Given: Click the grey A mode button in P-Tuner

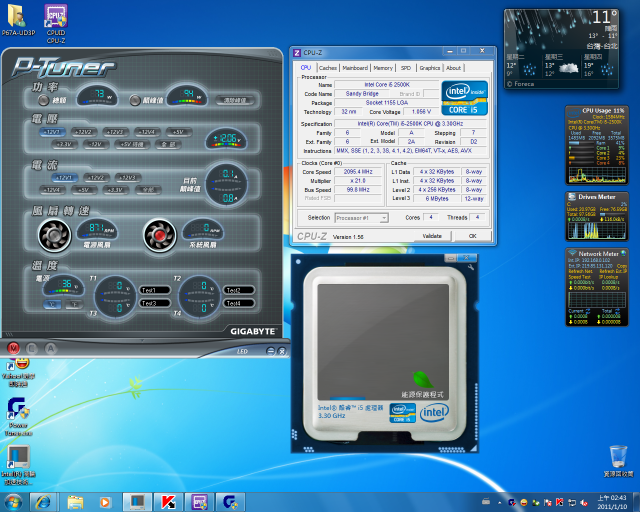Looking at the screenshot, I should click(x=51, y=348).
